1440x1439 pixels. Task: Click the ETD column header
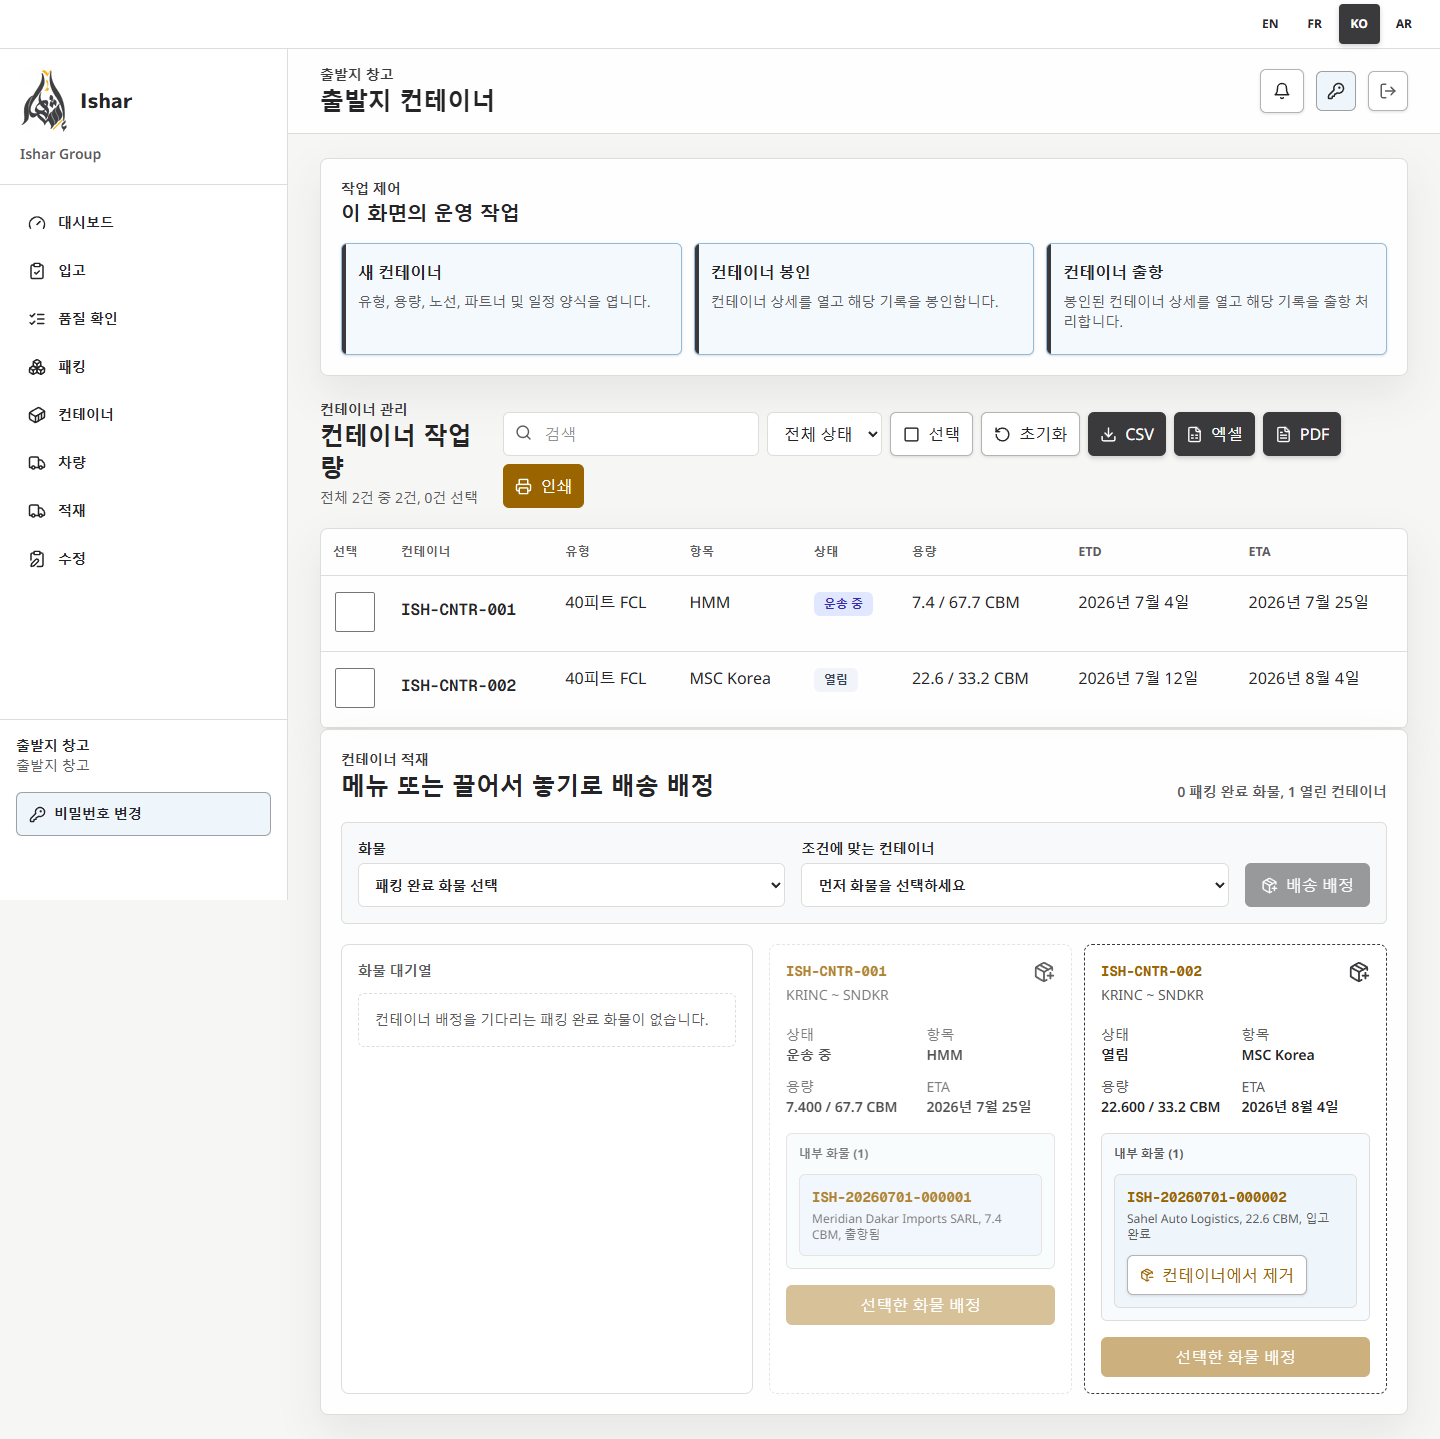tap(1090, 552)
